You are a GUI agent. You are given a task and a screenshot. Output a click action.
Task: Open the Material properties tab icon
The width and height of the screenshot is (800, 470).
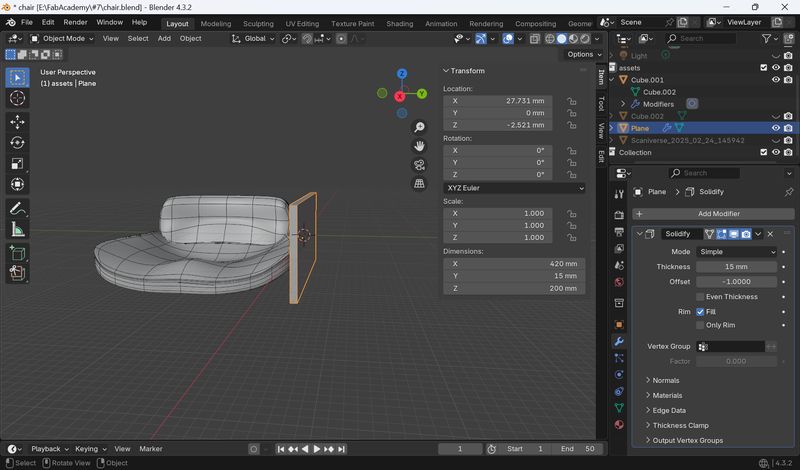(x=619, y=425)
